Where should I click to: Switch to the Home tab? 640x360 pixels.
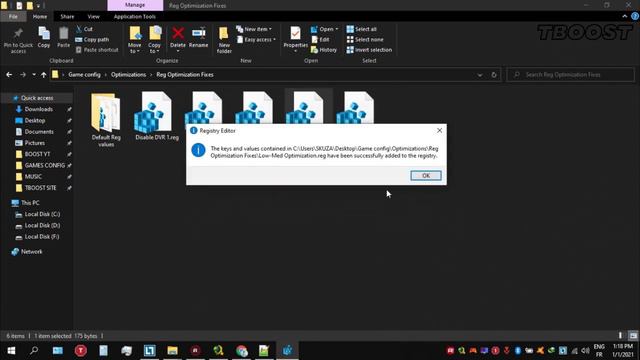(x=40, y=17)
